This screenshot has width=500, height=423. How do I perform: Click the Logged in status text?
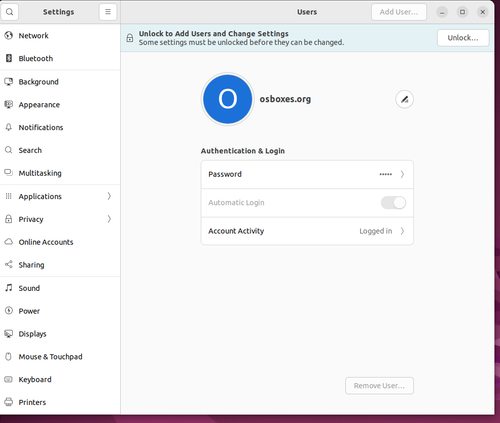click(x=375, y=231)
